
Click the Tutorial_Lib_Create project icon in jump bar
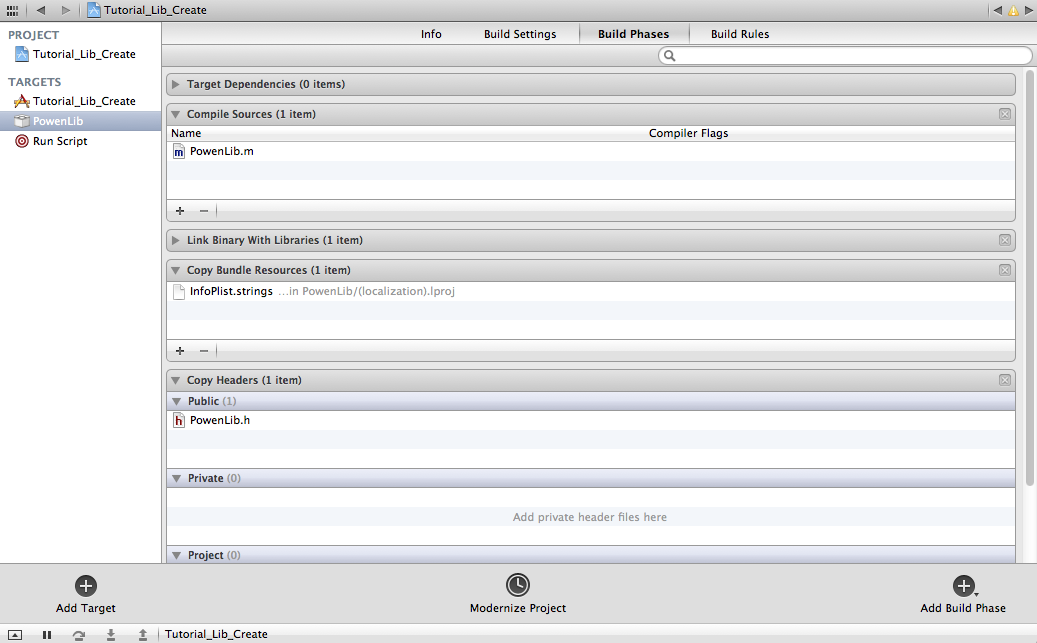(x=94, y=10)
